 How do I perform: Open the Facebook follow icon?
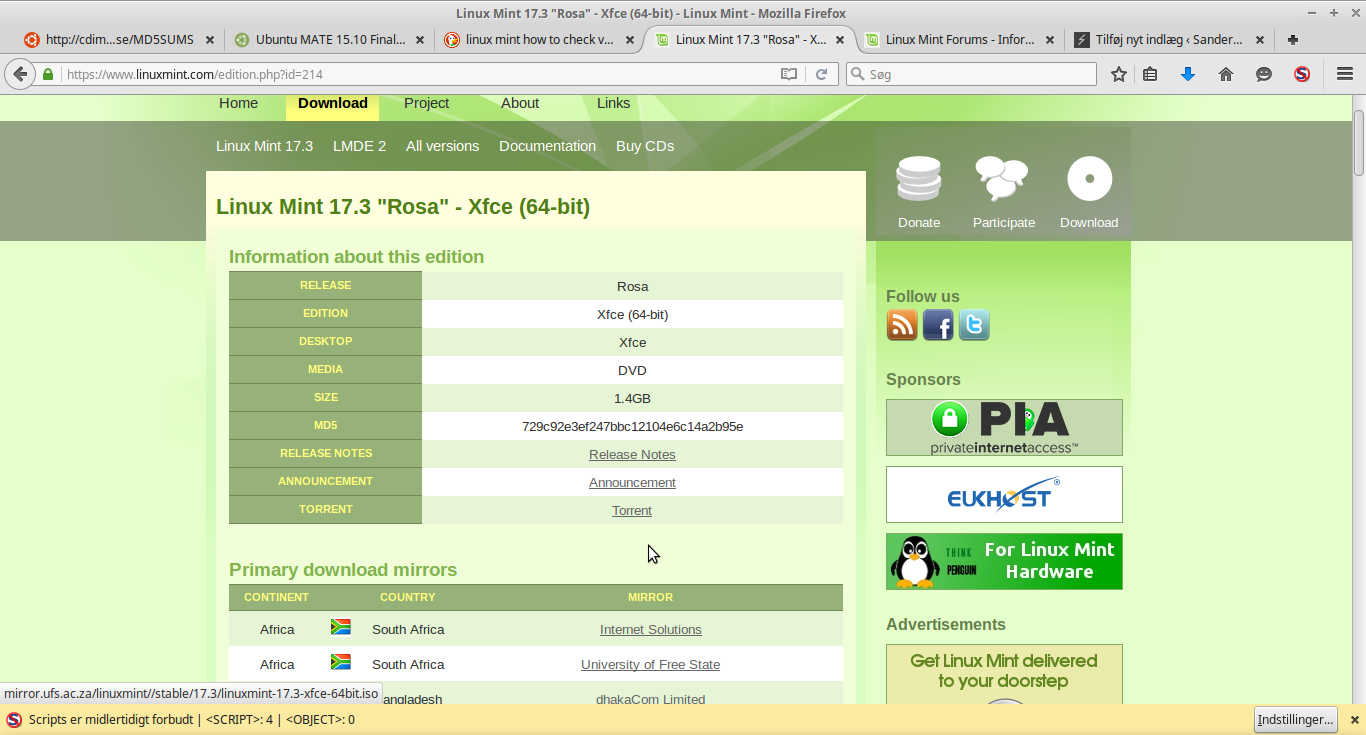point(938,325)
